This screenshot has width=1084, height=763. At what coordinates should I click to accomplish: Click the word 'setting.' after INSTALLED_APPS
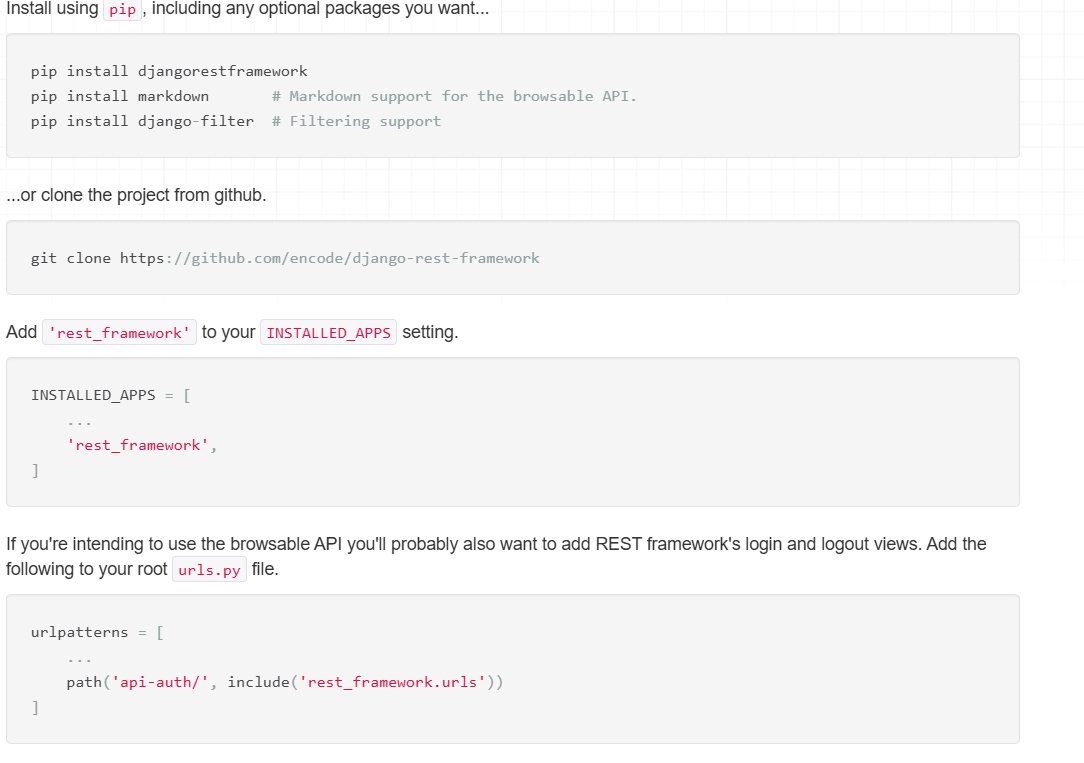pyautogui.click(x=430, y=332)
